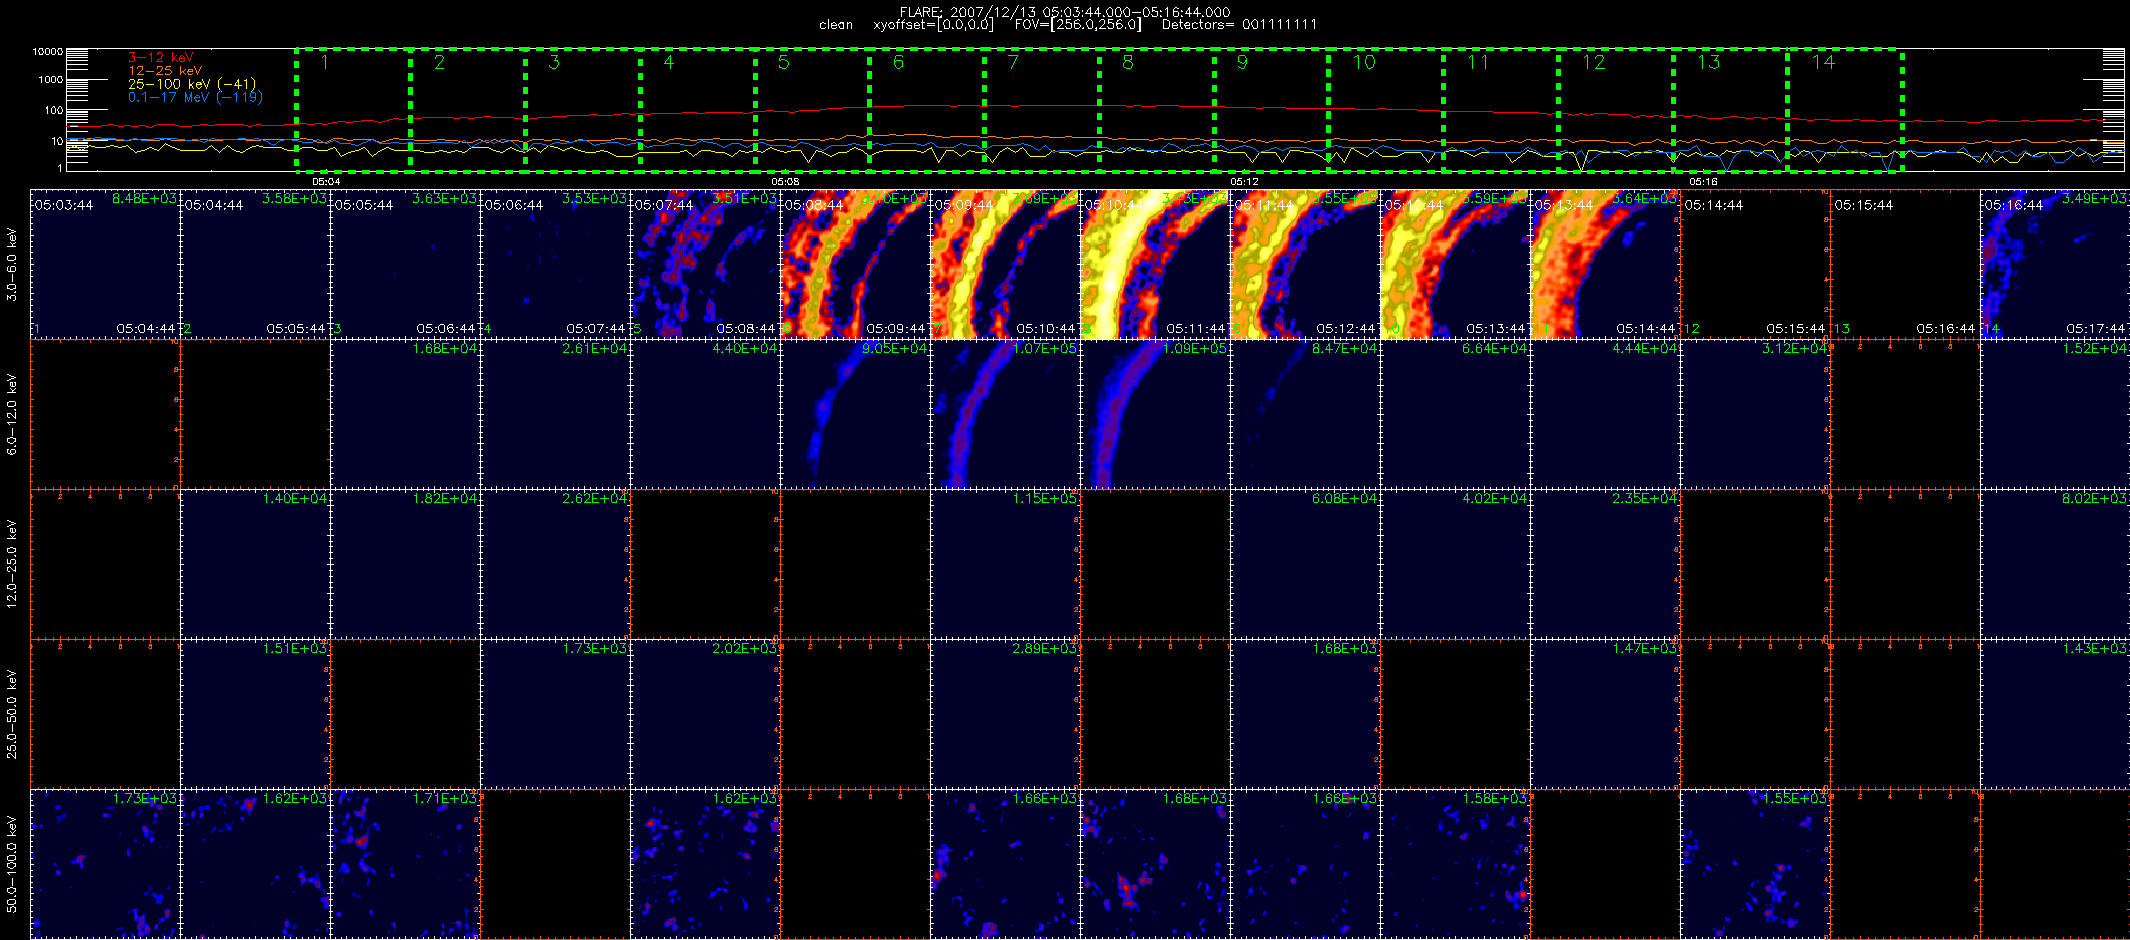Viewport: 2130px width, 940px height.
Task: Pick interval number 8 in the light curve
Action: pyautogui.click(x=1128, y=63)
